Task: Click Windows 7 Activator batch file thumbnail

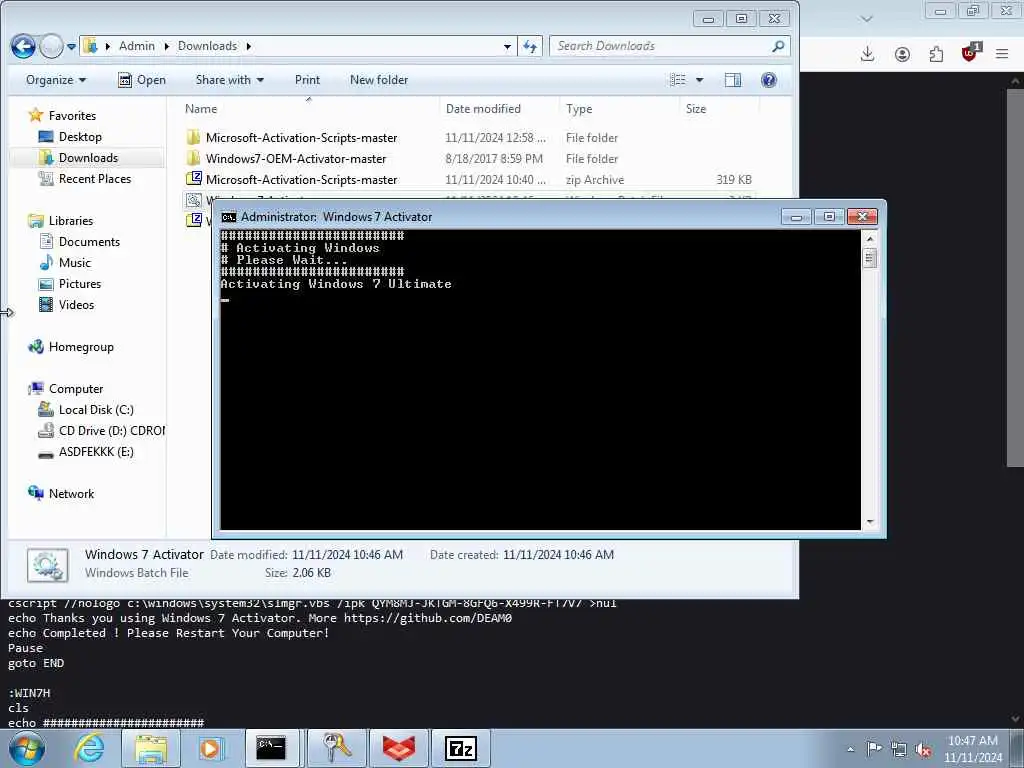Action: [x=47, y=565]
